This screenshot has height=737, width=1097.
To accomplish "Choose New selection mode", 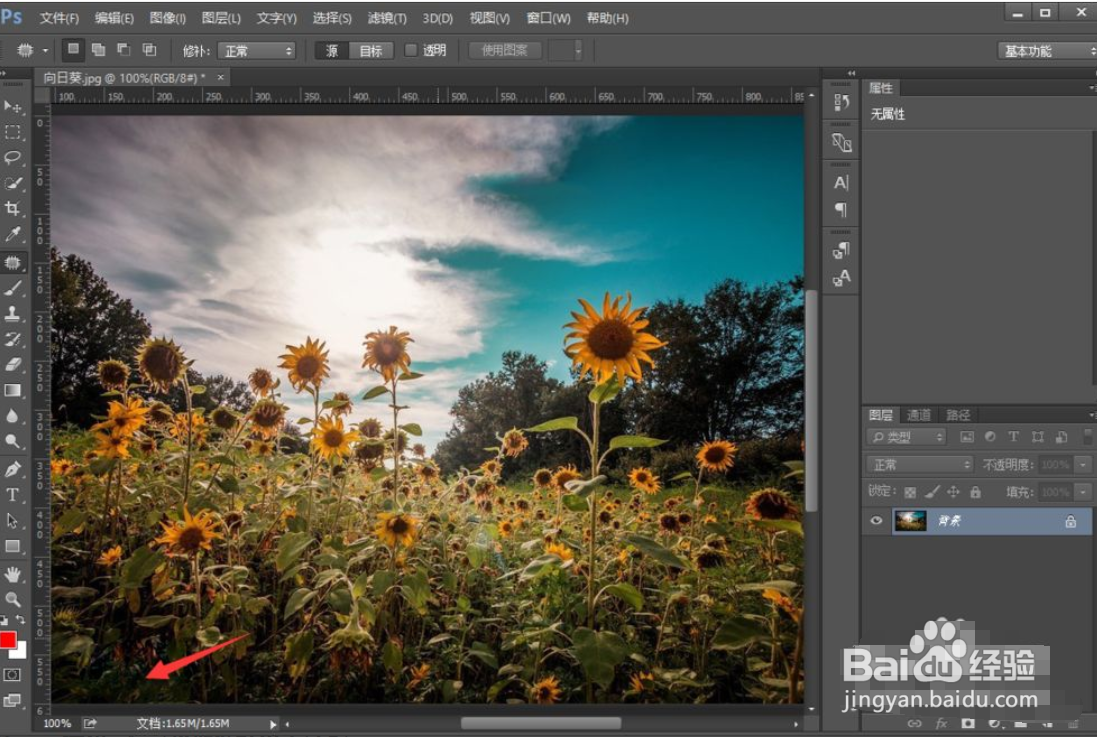I will point(73,50).
